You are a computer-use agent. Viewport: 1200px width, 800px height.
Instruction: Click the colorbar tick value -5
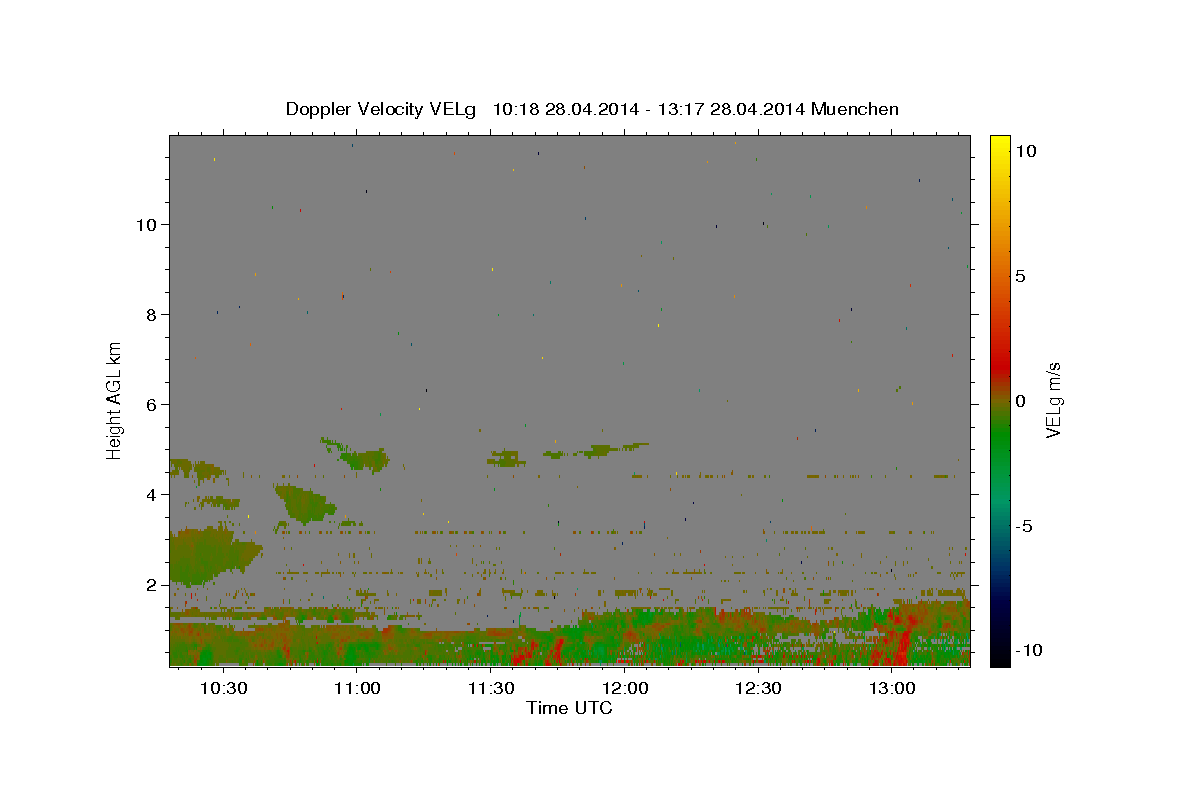tap(1025, 527)
